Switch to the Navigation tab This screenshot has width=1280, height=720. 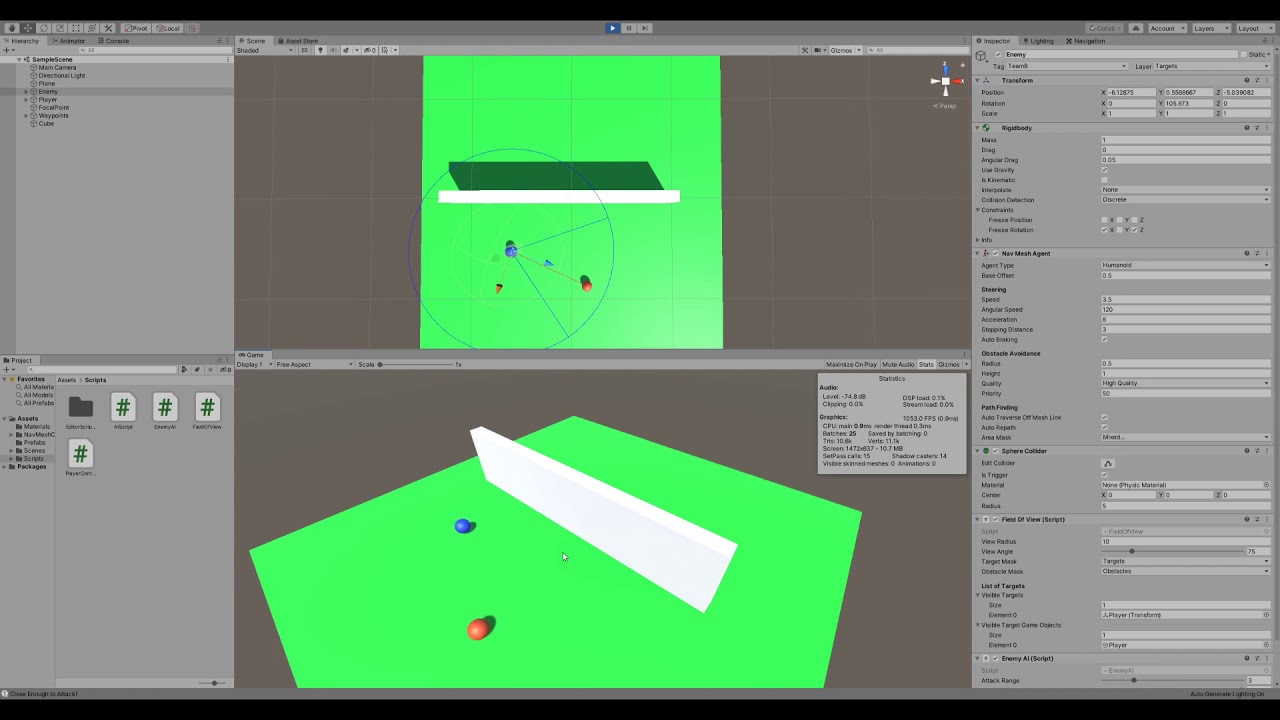point(1086,41)
